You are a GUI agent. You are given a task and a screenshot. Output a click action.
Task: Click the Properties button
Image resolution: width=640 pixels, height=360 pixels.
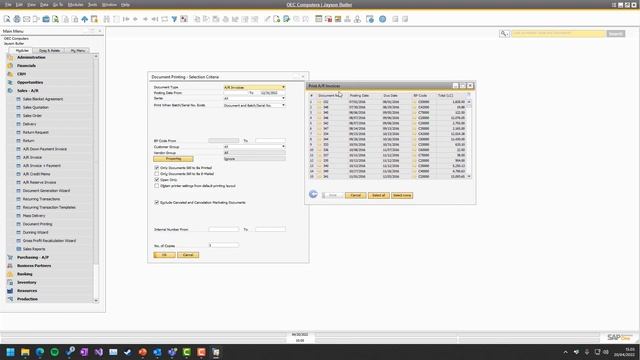(173, 159)
